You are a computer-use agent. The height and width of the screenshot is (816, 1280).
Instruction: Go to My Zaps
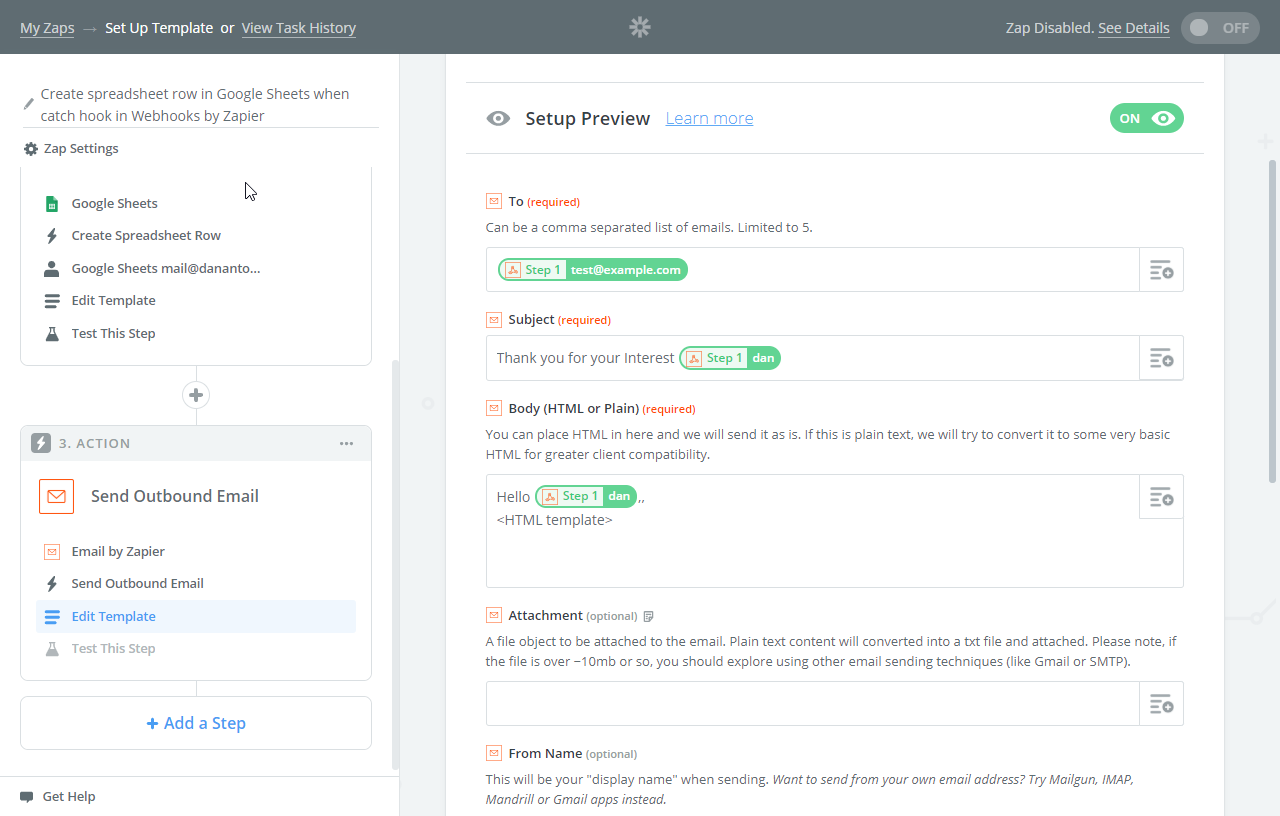click(47, 28)
